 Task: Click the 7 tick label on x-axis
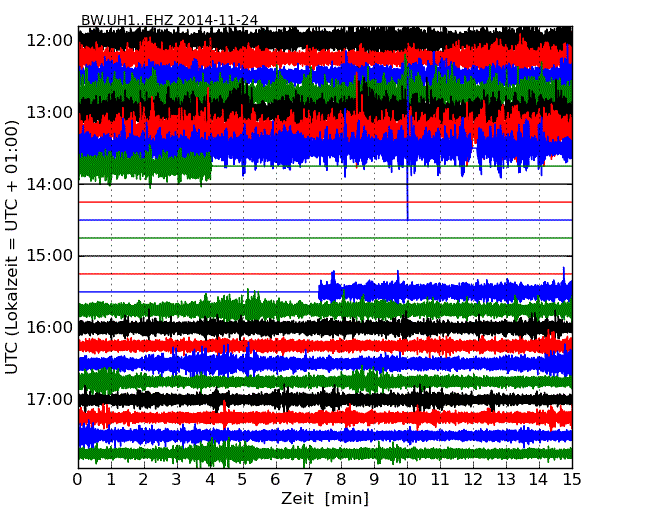coord(308,479)
